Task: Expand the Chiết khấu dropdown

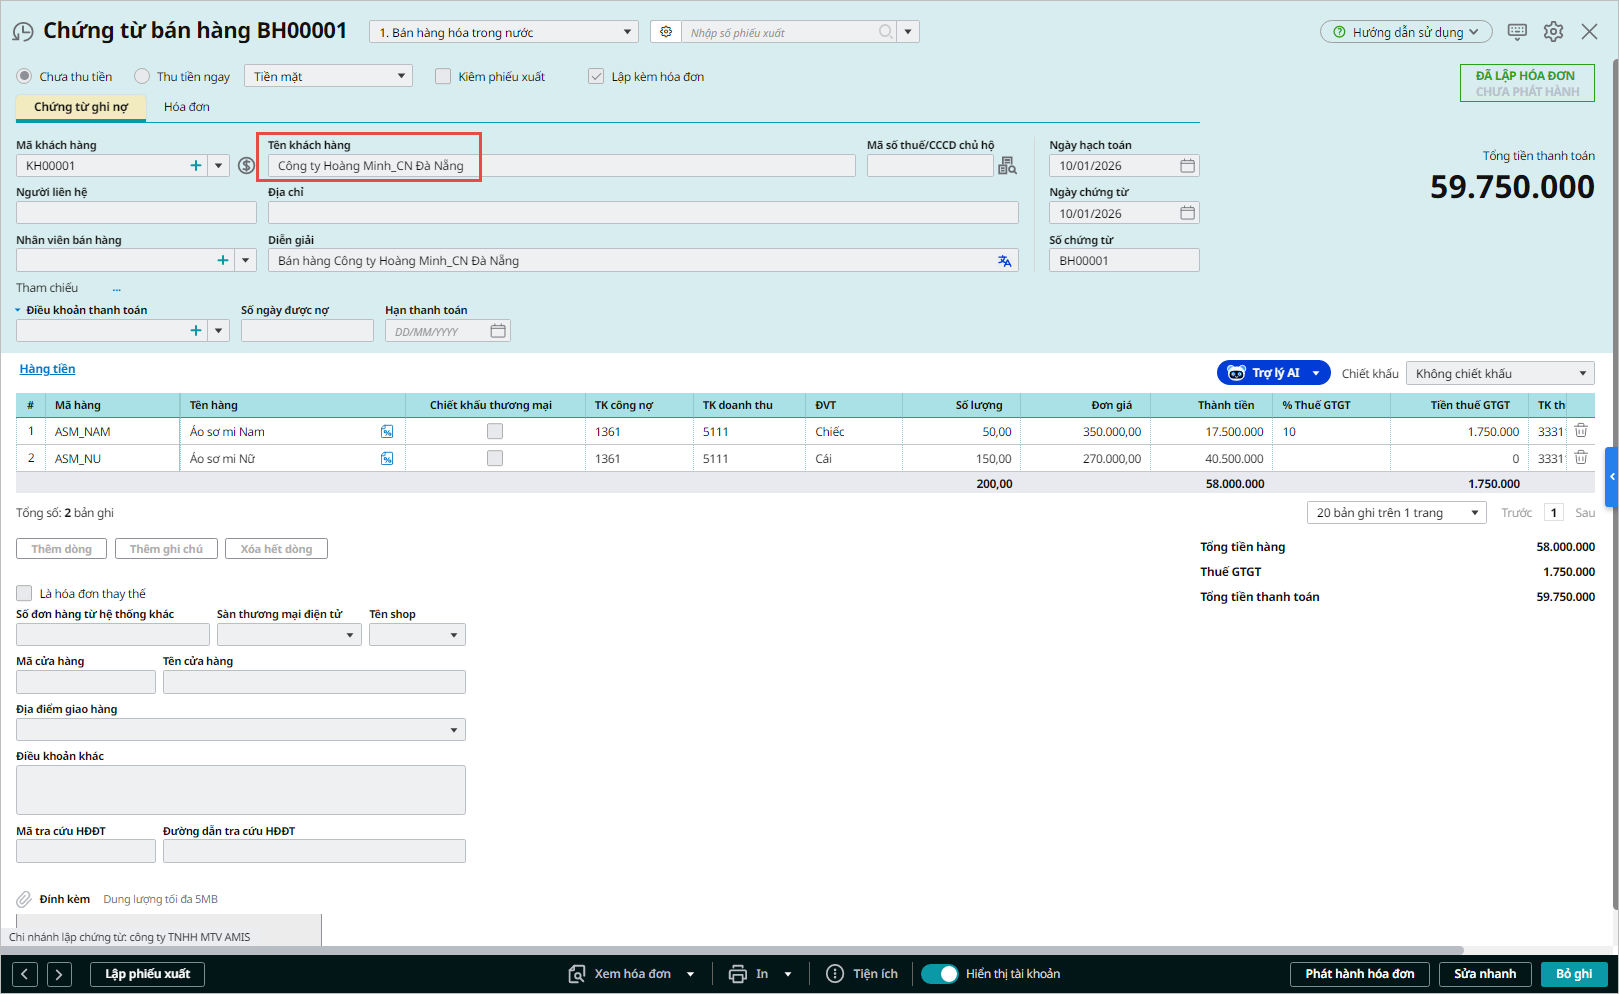Action: 1499,374
